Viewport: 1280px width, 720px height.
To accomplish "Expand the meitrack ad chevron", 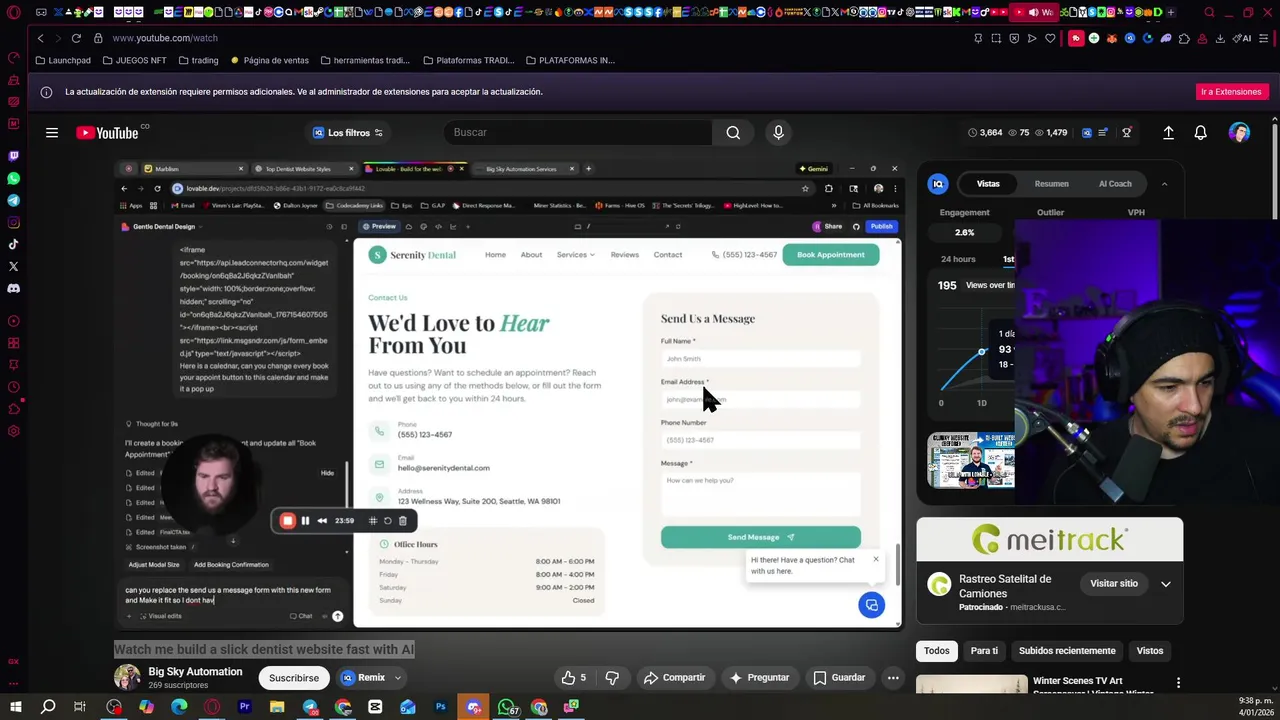I will [1165, 584].
